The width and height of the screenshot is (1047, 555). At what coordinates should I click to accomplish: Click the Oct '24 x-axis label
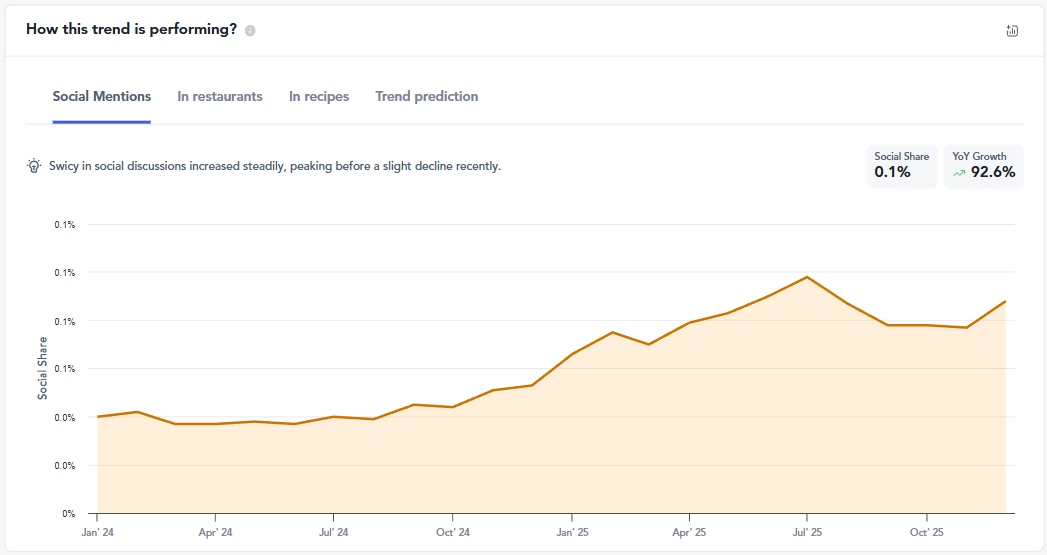(x=452, y=532)
